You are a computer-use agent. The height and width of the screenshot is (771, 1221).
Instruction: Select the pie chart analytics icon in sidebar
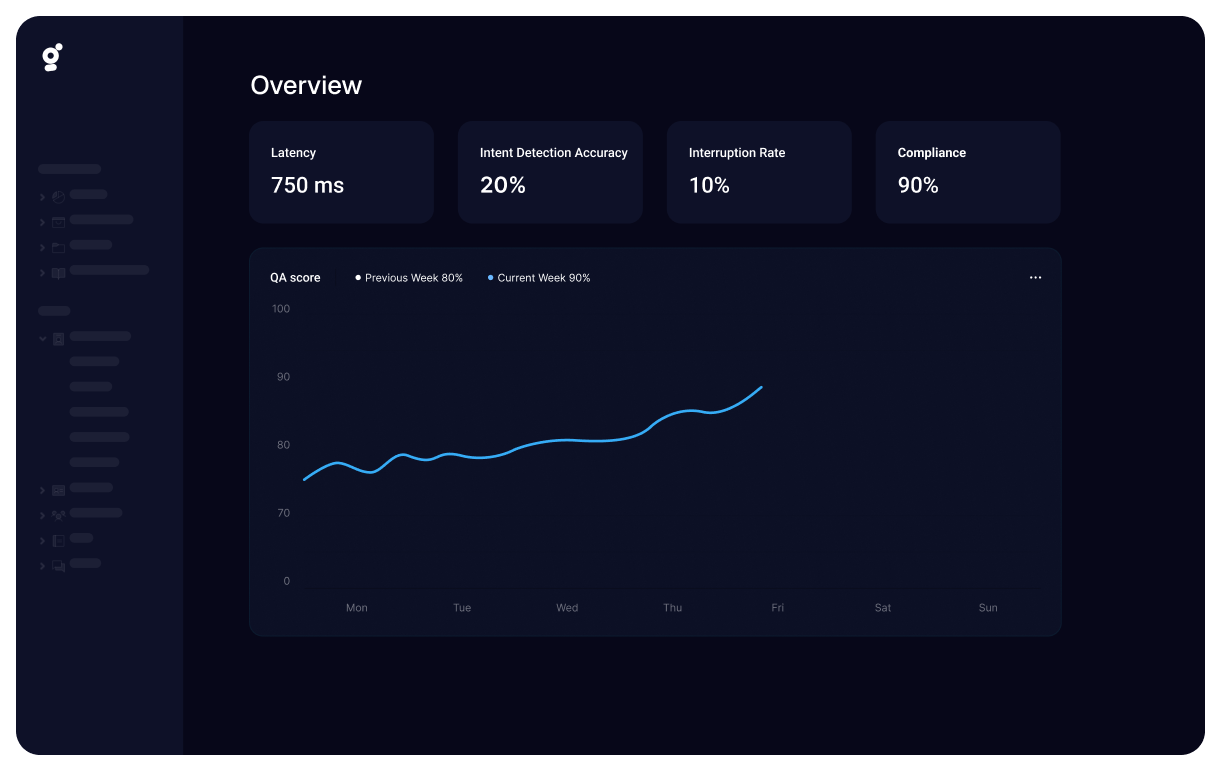coord(57,195)
